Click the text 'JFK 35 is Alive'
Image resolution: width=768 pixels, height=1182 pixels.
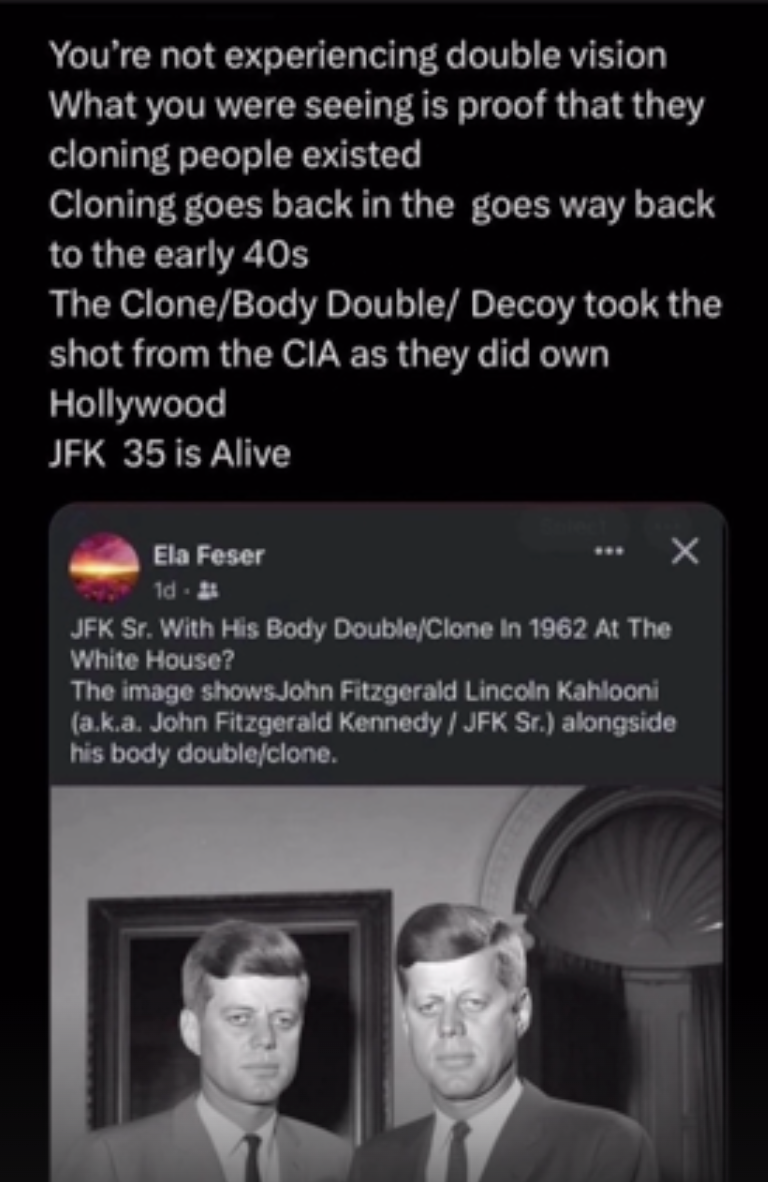click(170, 454)
